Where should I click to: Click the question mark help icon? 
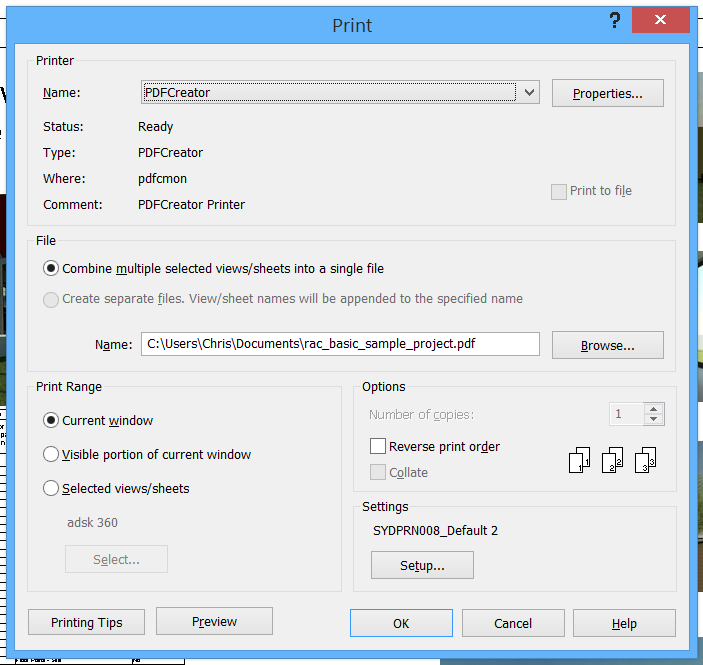(615, 22)
